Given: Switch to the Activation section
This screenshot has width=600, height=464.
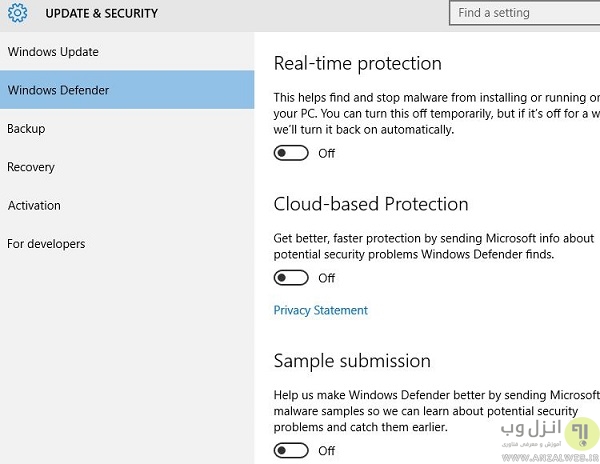Looking at the screenshot, I should pyautogui.click(x=34, y=206).
